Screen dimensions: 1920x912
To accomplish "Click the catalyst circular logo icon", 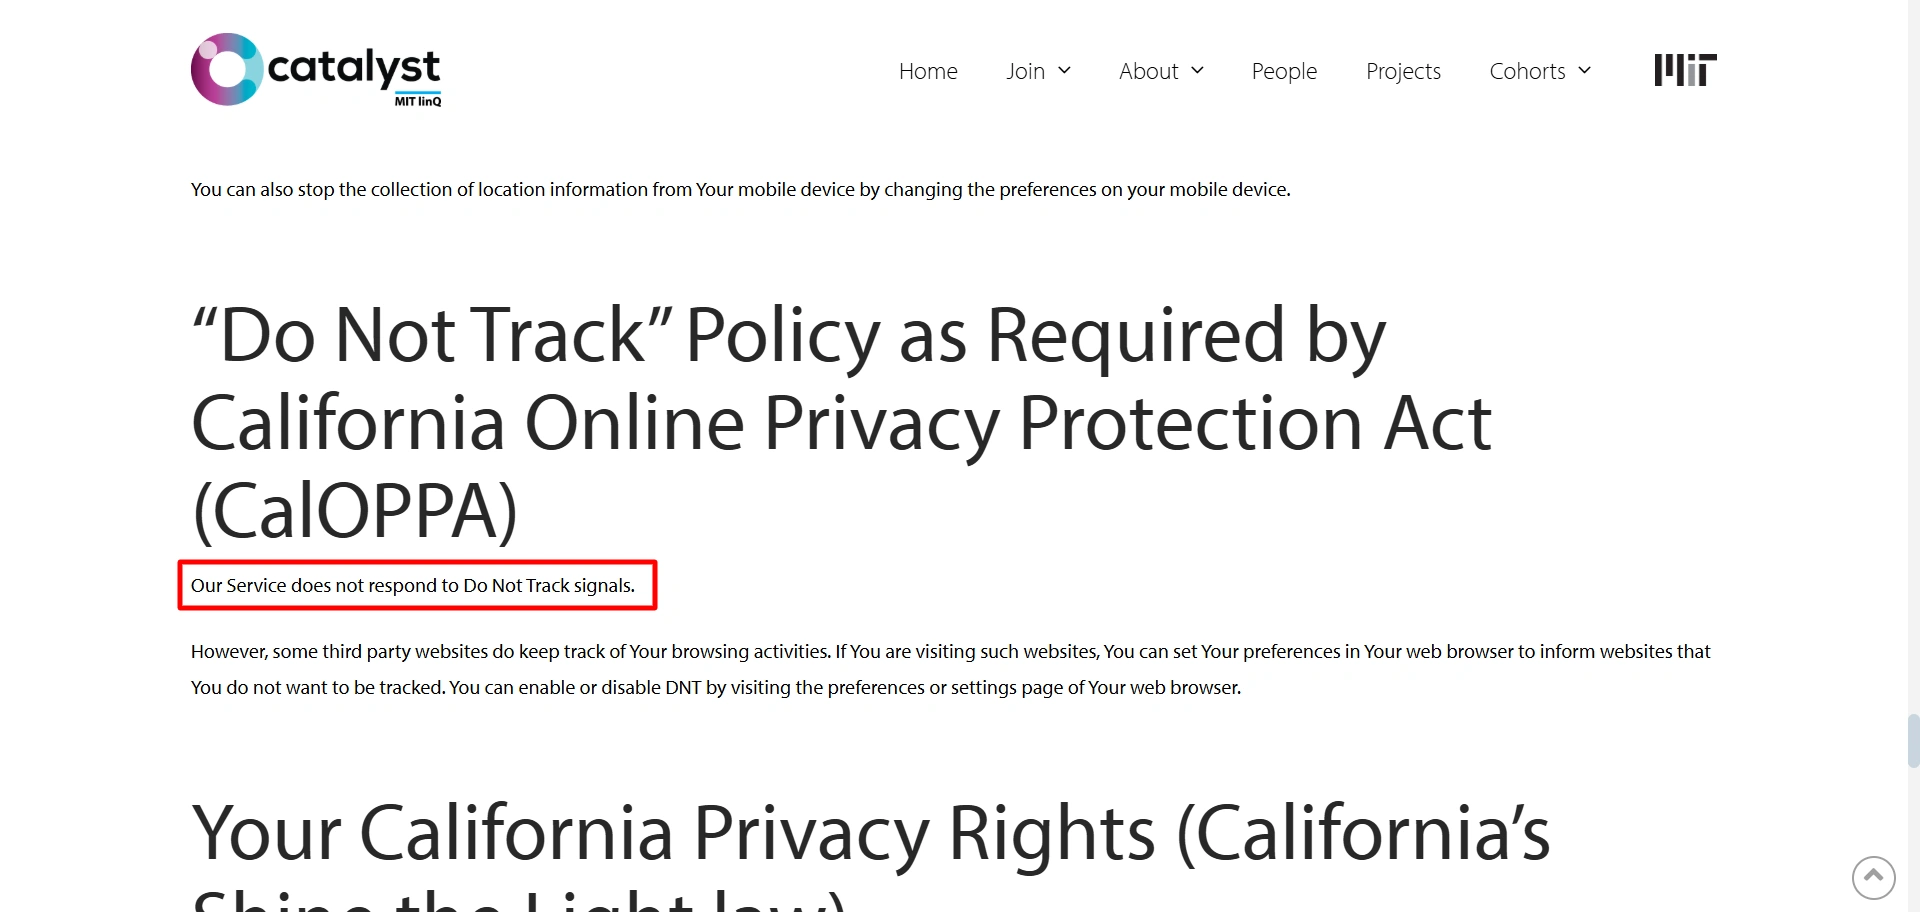I will pos(227,70).
